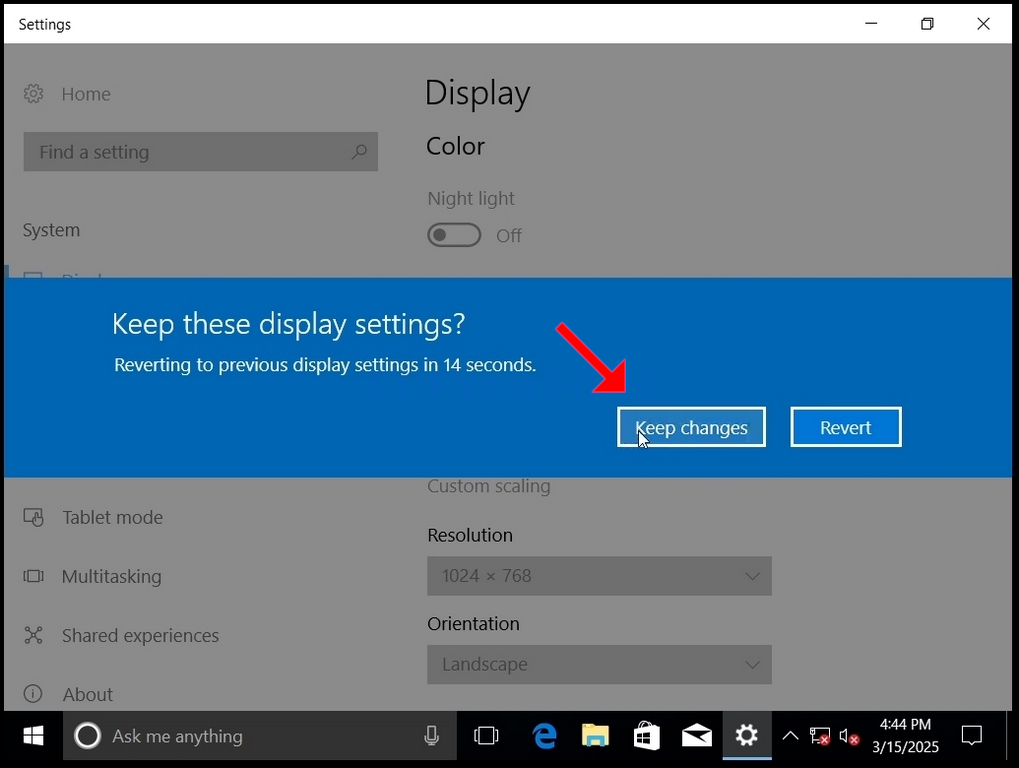Open File Explorer from the taskbar
This screenshot has width=1019, height=768.
tap(595, 736)
